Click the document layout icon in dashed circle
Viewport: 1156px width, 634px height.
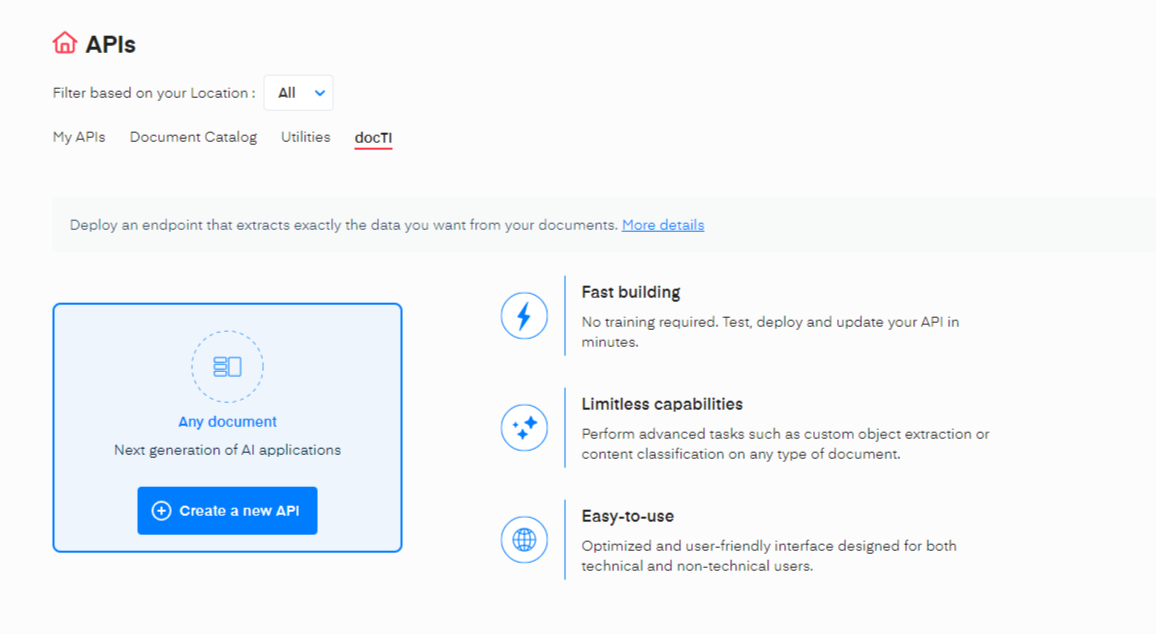[x=227, y=367]
